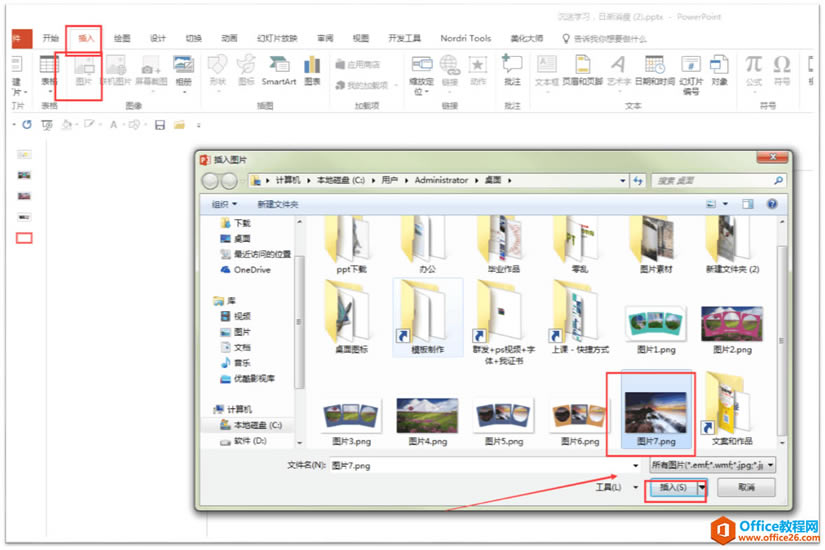
Task: Click the 缩放定位 zoom icon
Action: point(421,75)
